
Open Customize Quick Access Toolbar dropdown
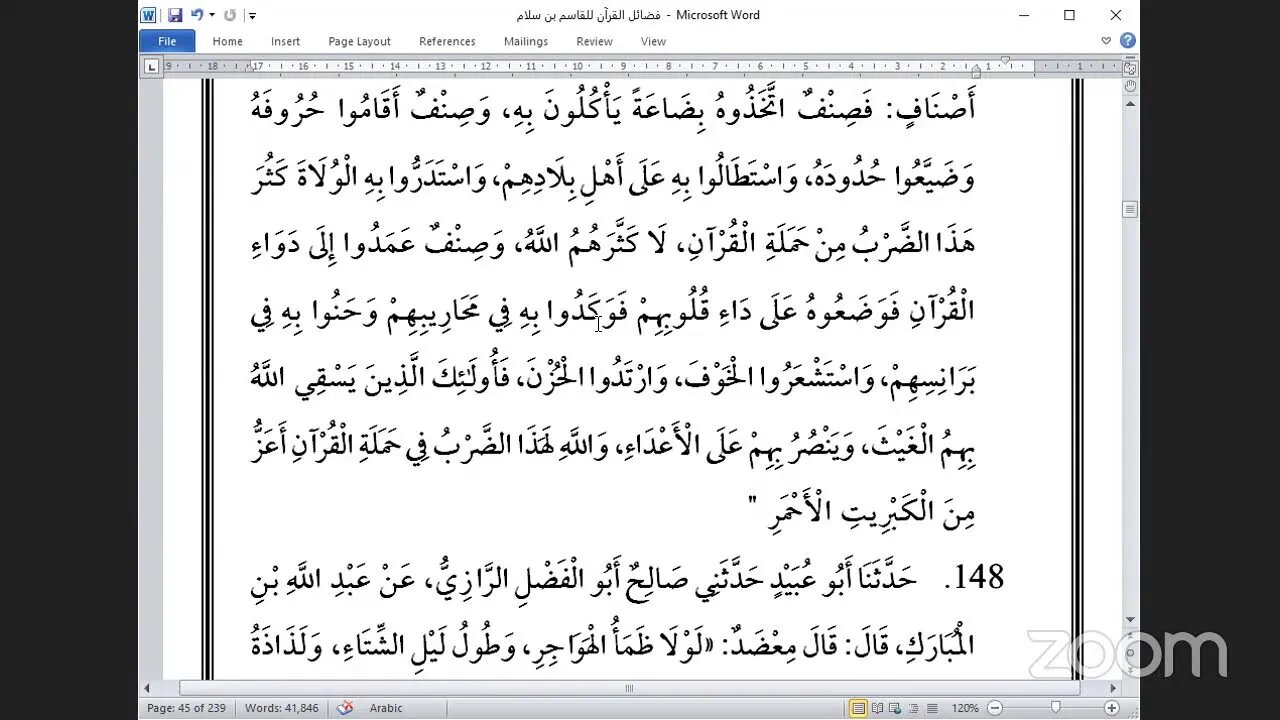[252, 16]
